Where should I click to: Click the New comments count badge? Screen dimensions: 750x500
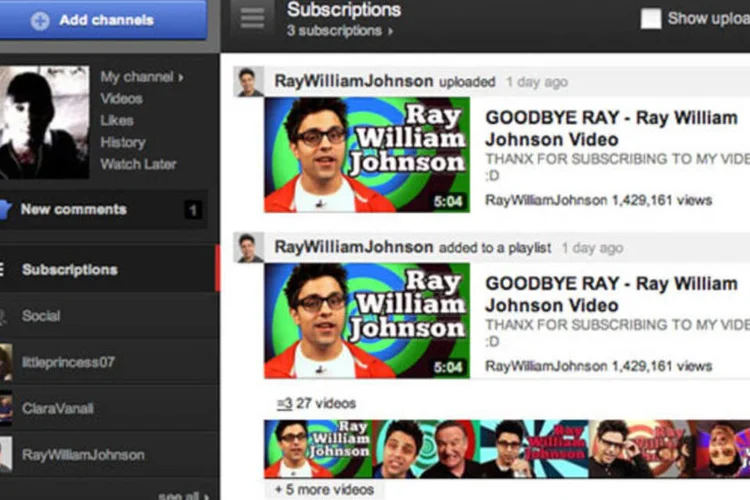pos(193,210)
